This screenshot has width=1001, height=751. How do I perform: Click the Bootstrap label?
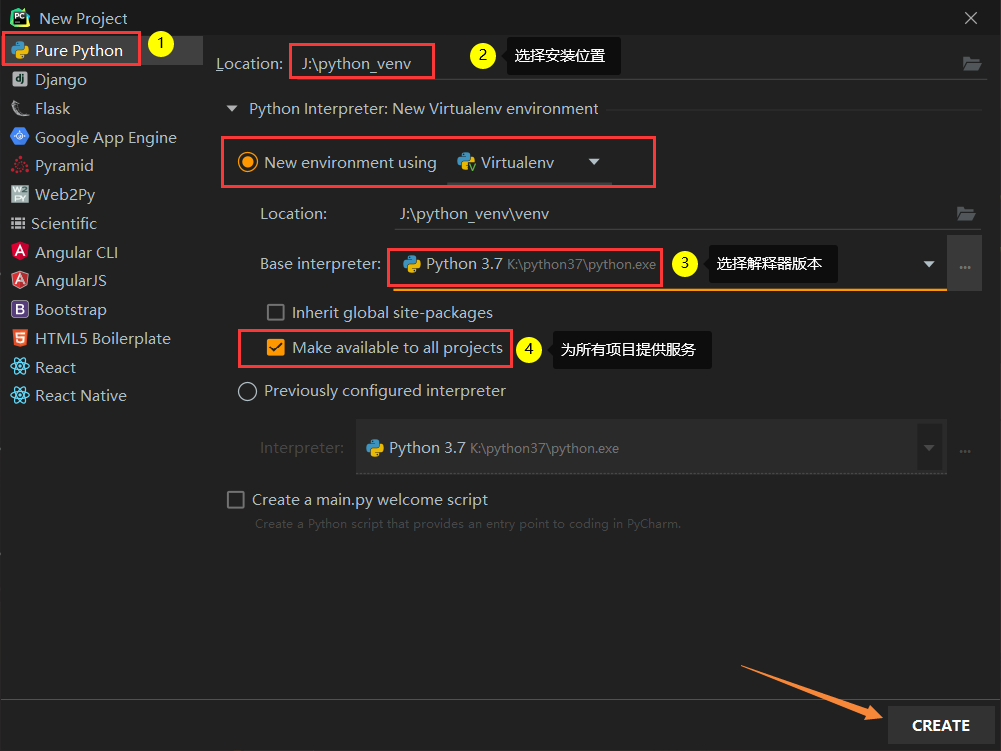point(71,310)
